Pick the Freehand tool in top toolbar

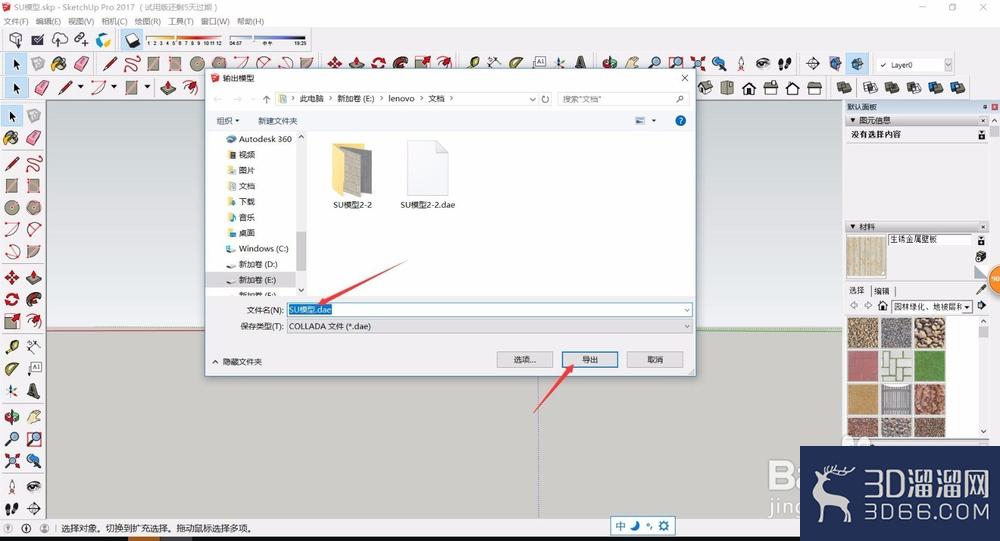coord(132,63)
